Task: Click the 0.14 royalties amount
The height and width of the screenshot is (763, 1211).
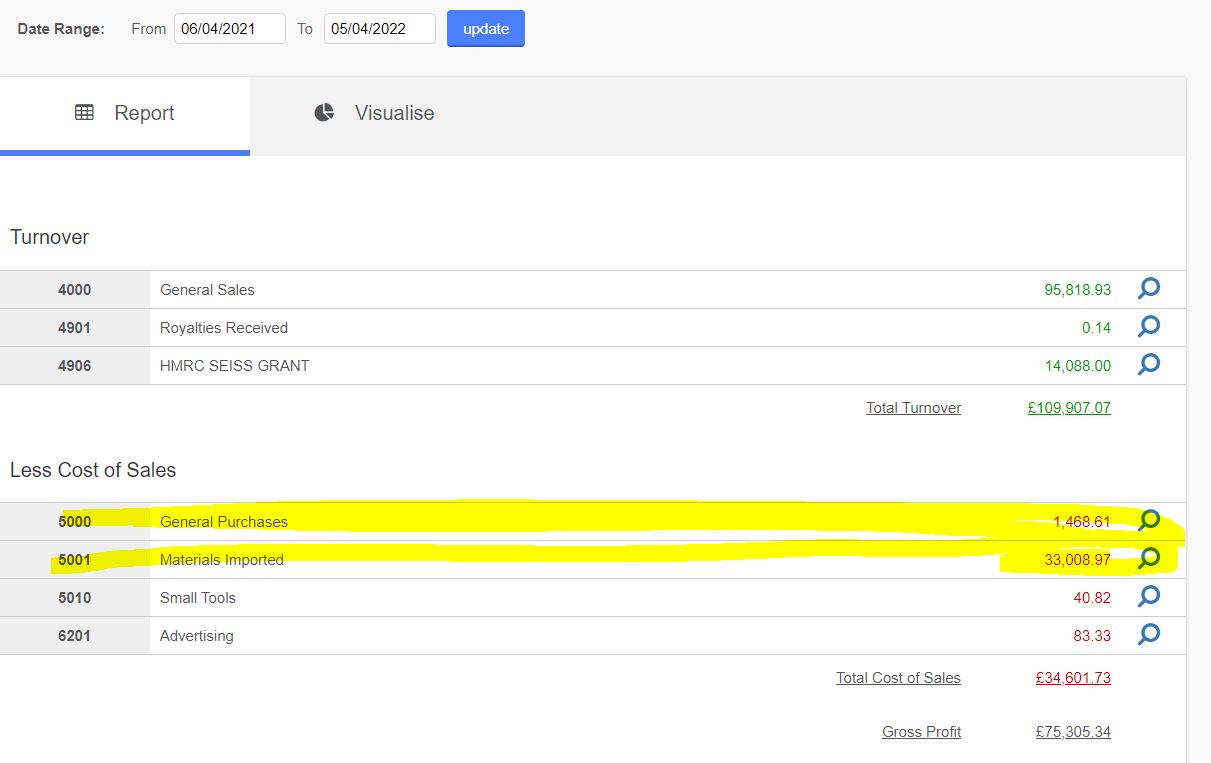Action: click(1096, 328)
